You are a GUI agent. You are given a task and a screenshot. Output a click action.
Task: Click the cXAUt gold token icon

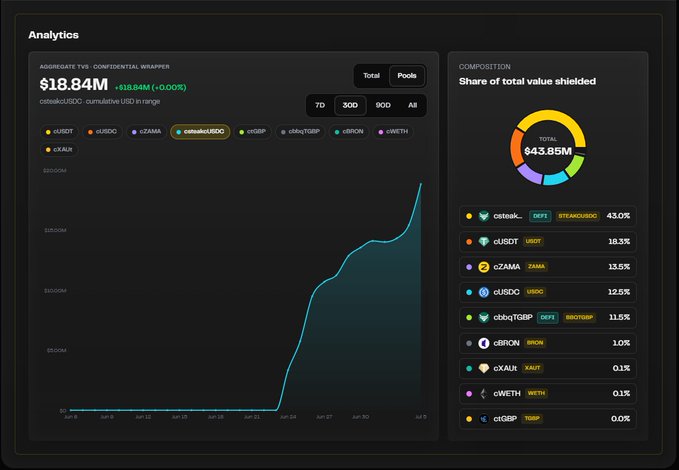coord(484,368)
